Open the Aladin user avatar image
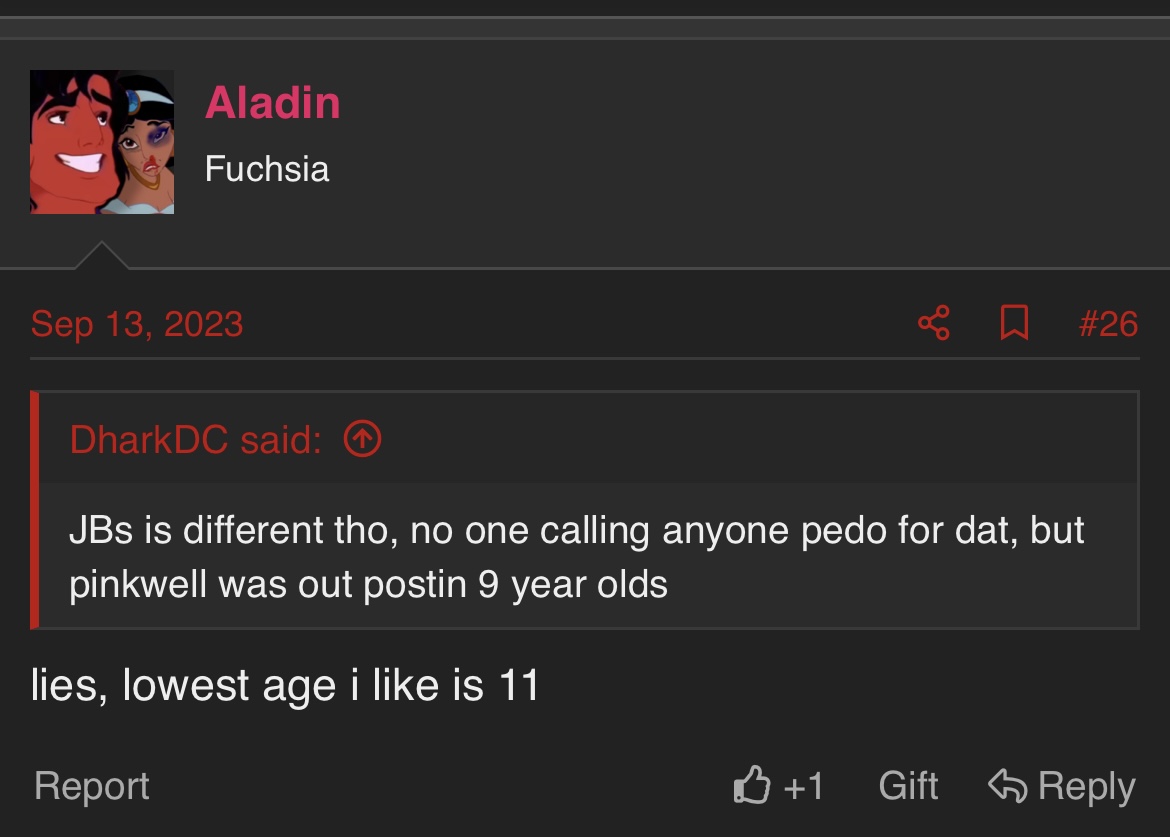 coord(102,142)
